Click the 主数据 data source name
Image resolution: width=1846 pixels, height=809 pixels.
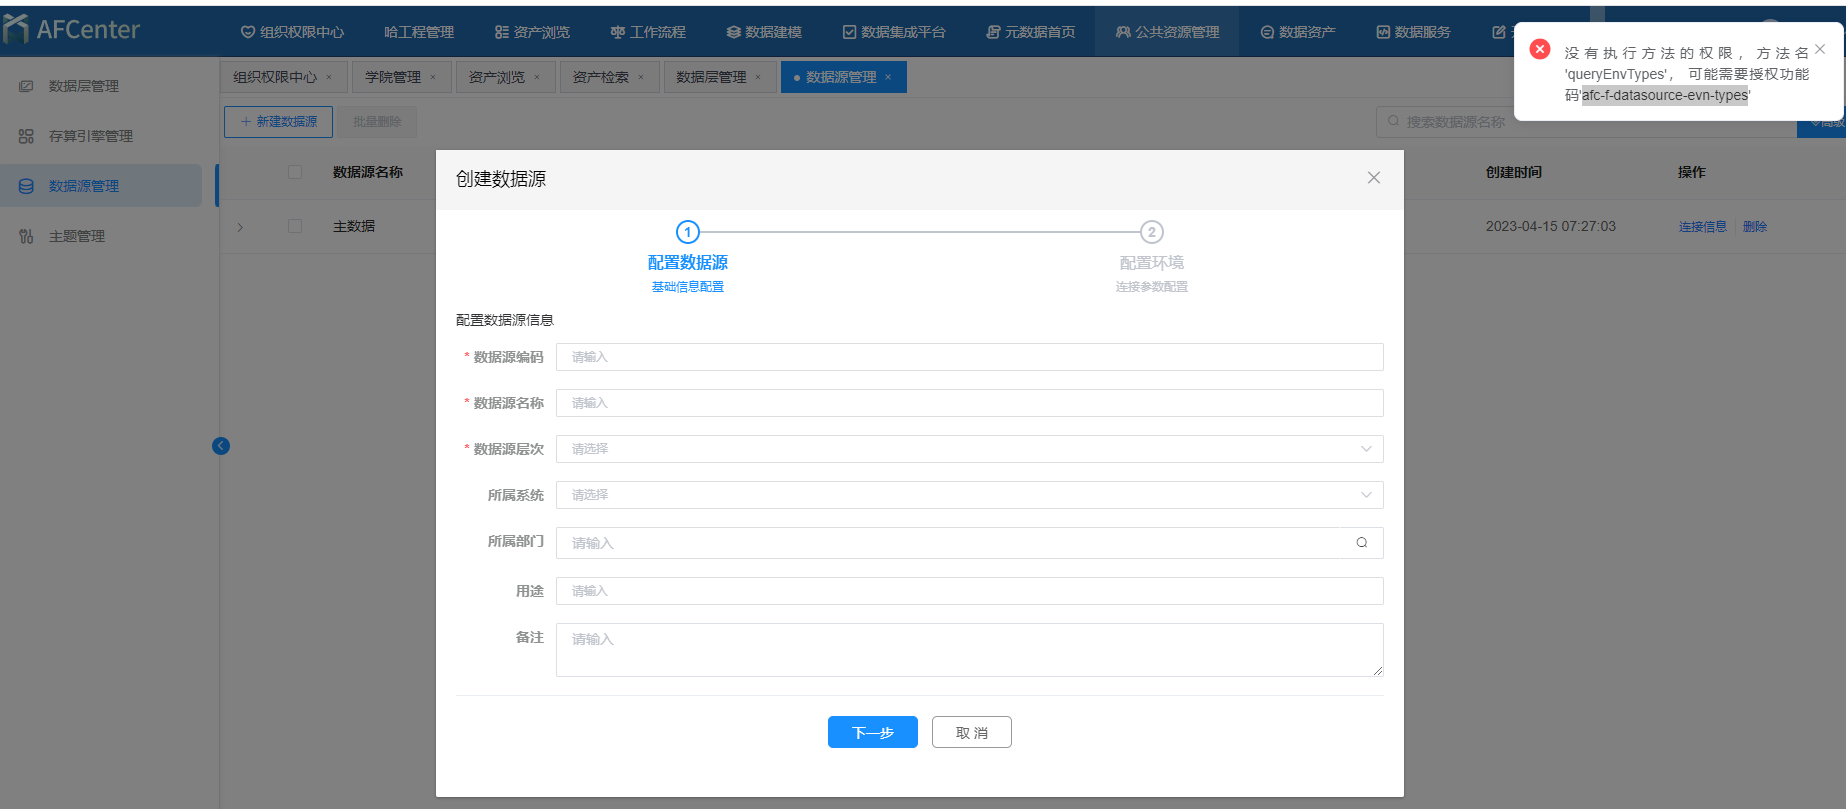pyautogui.click(x=354, y=226)
